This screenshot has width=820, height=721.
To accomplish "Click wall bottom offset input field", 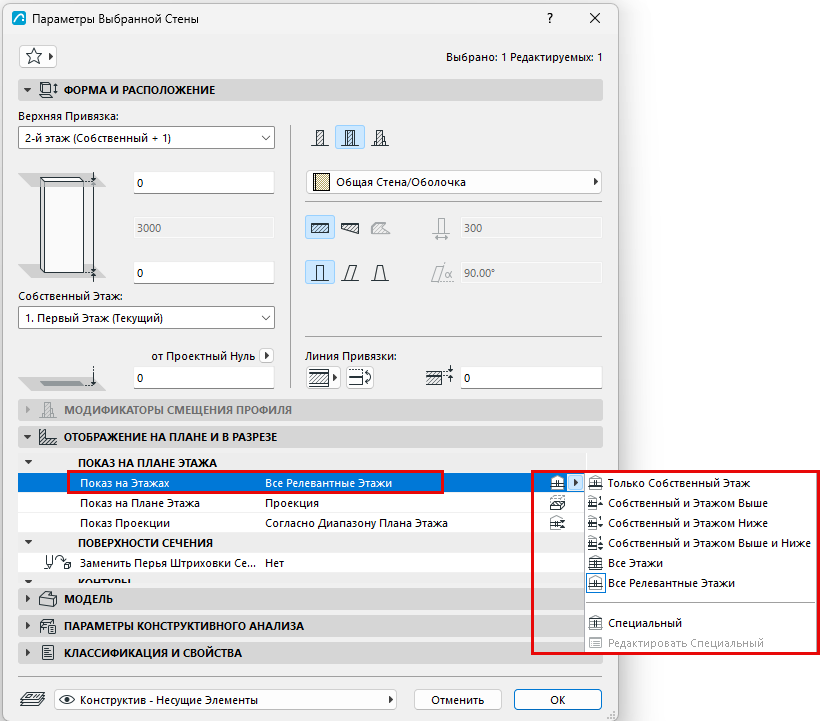I will (204, 273).
